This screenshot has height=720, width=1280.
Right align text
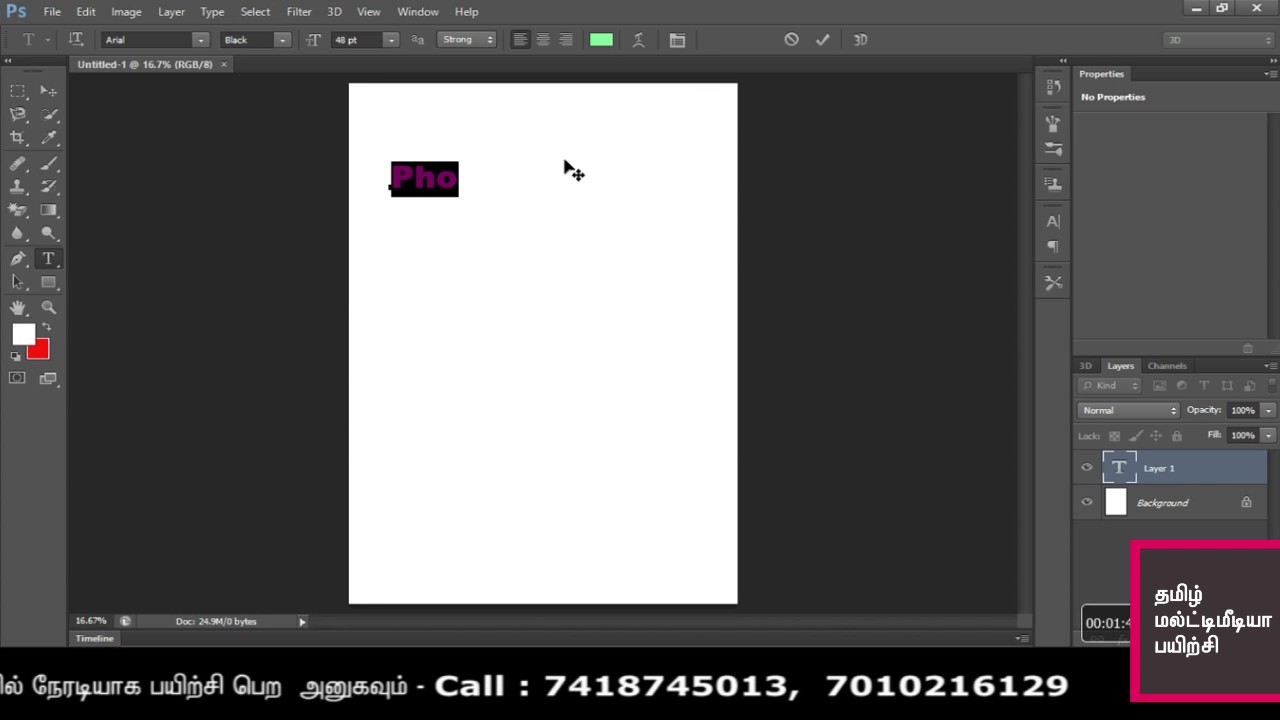pyautogui.click(x=566, y=40)
